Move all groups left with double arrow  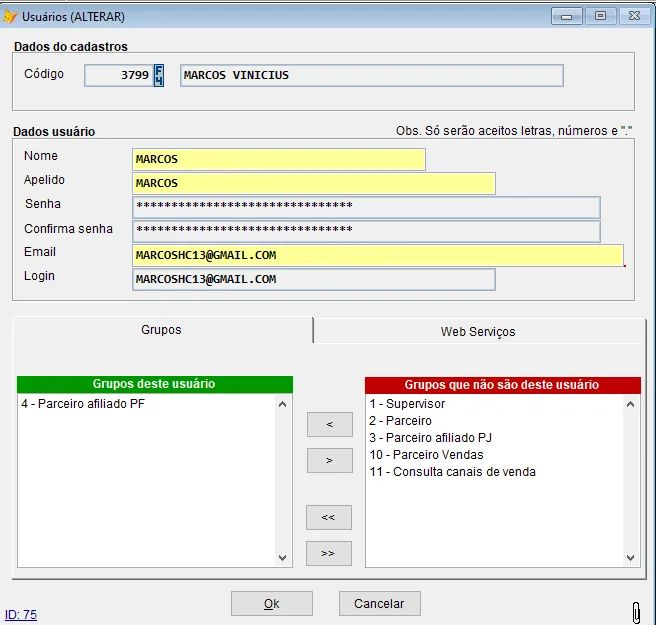point(329,517)
